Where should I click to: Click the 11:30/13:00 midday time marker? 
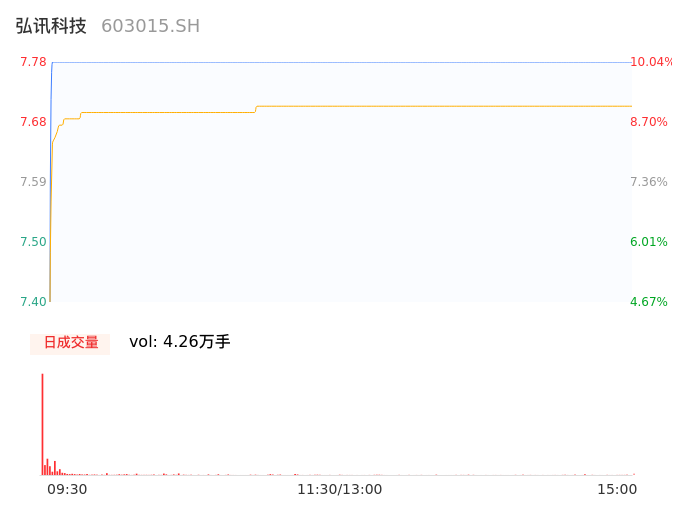pyautogui.click(x=339, y=489)
